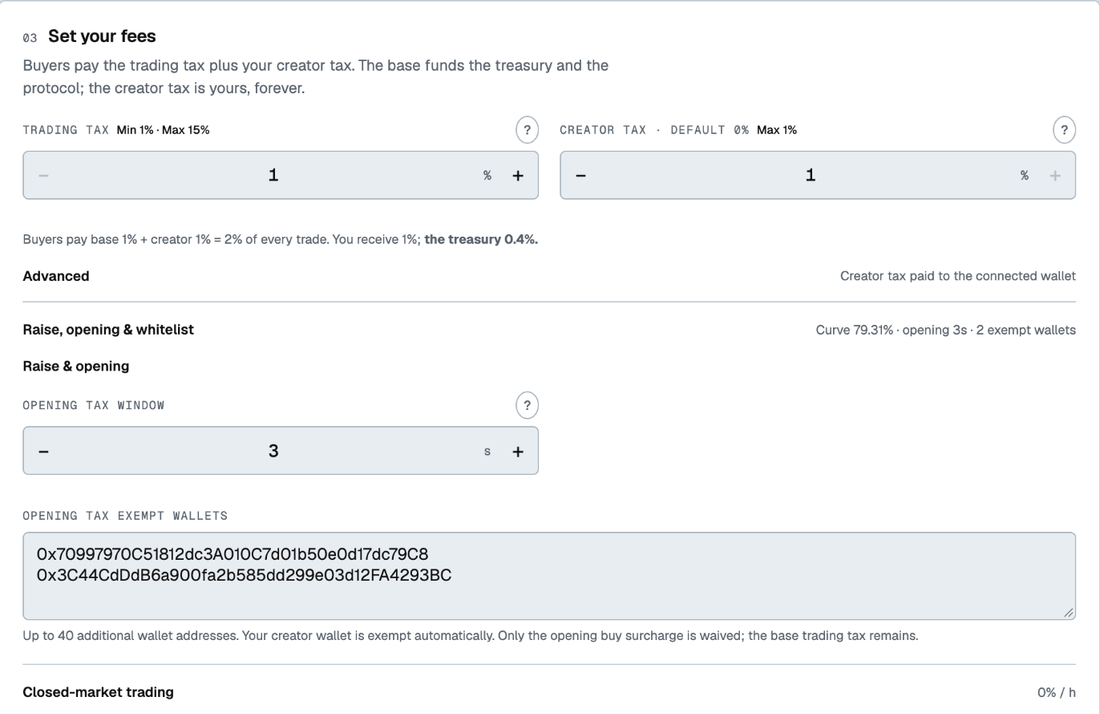
Task: Click the 'Set your fees' heading
Action: click(102, 36)
